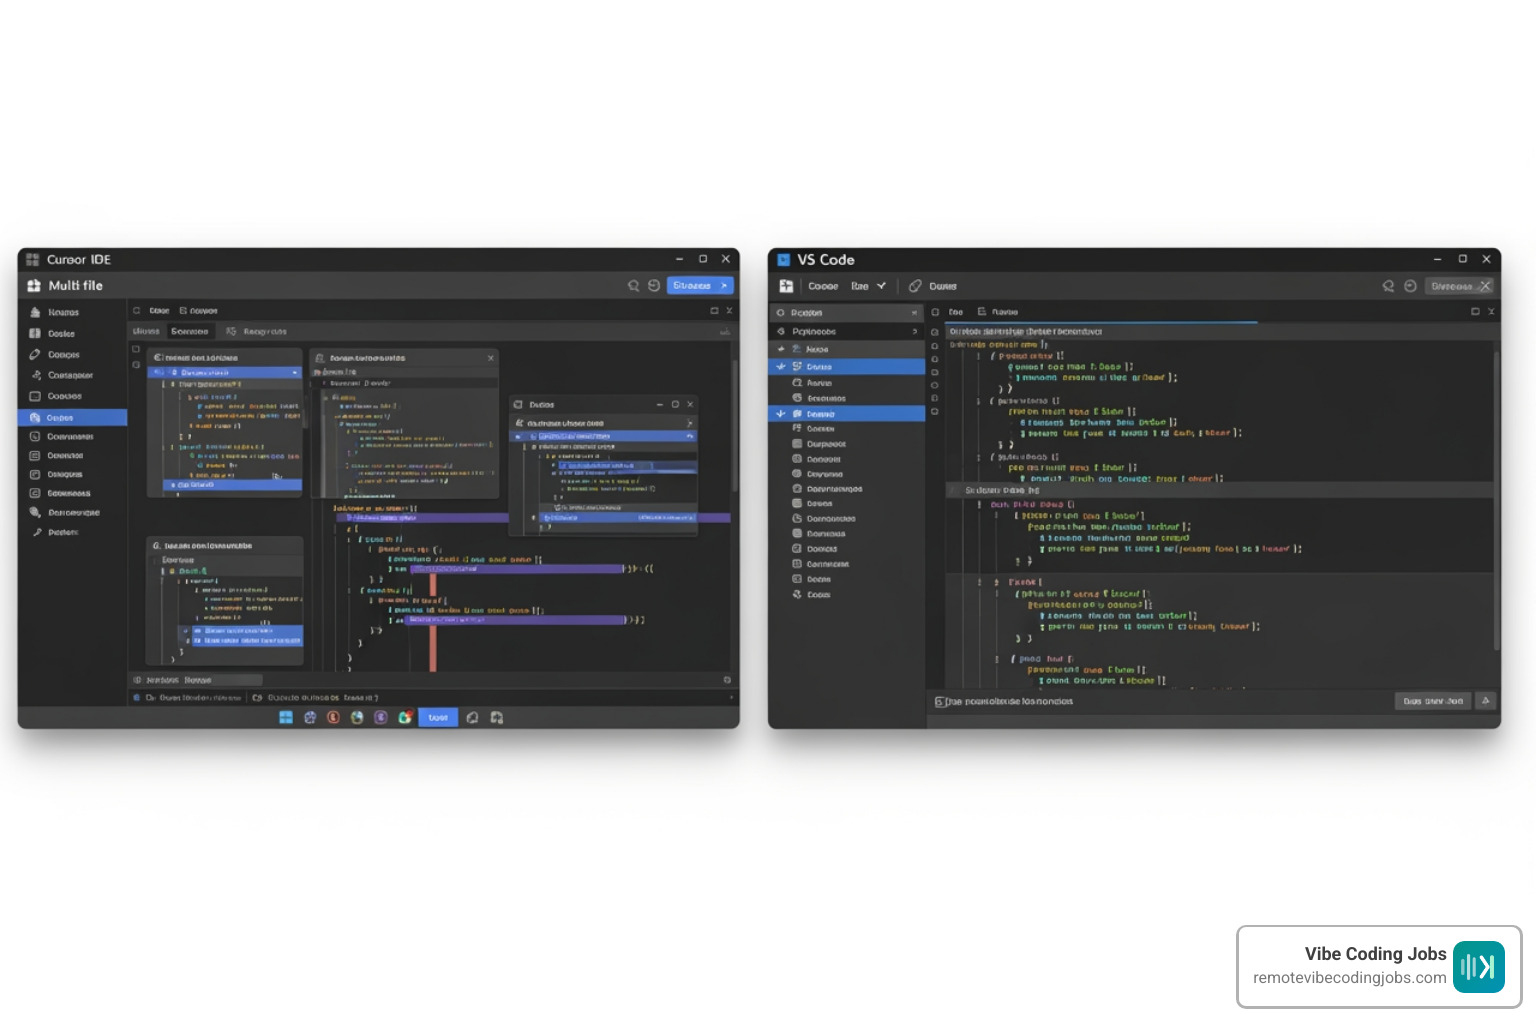Select the active 'Soonooo' sub-tab in Cursor IDE
1536x1024 pixels.
[189, 331]
